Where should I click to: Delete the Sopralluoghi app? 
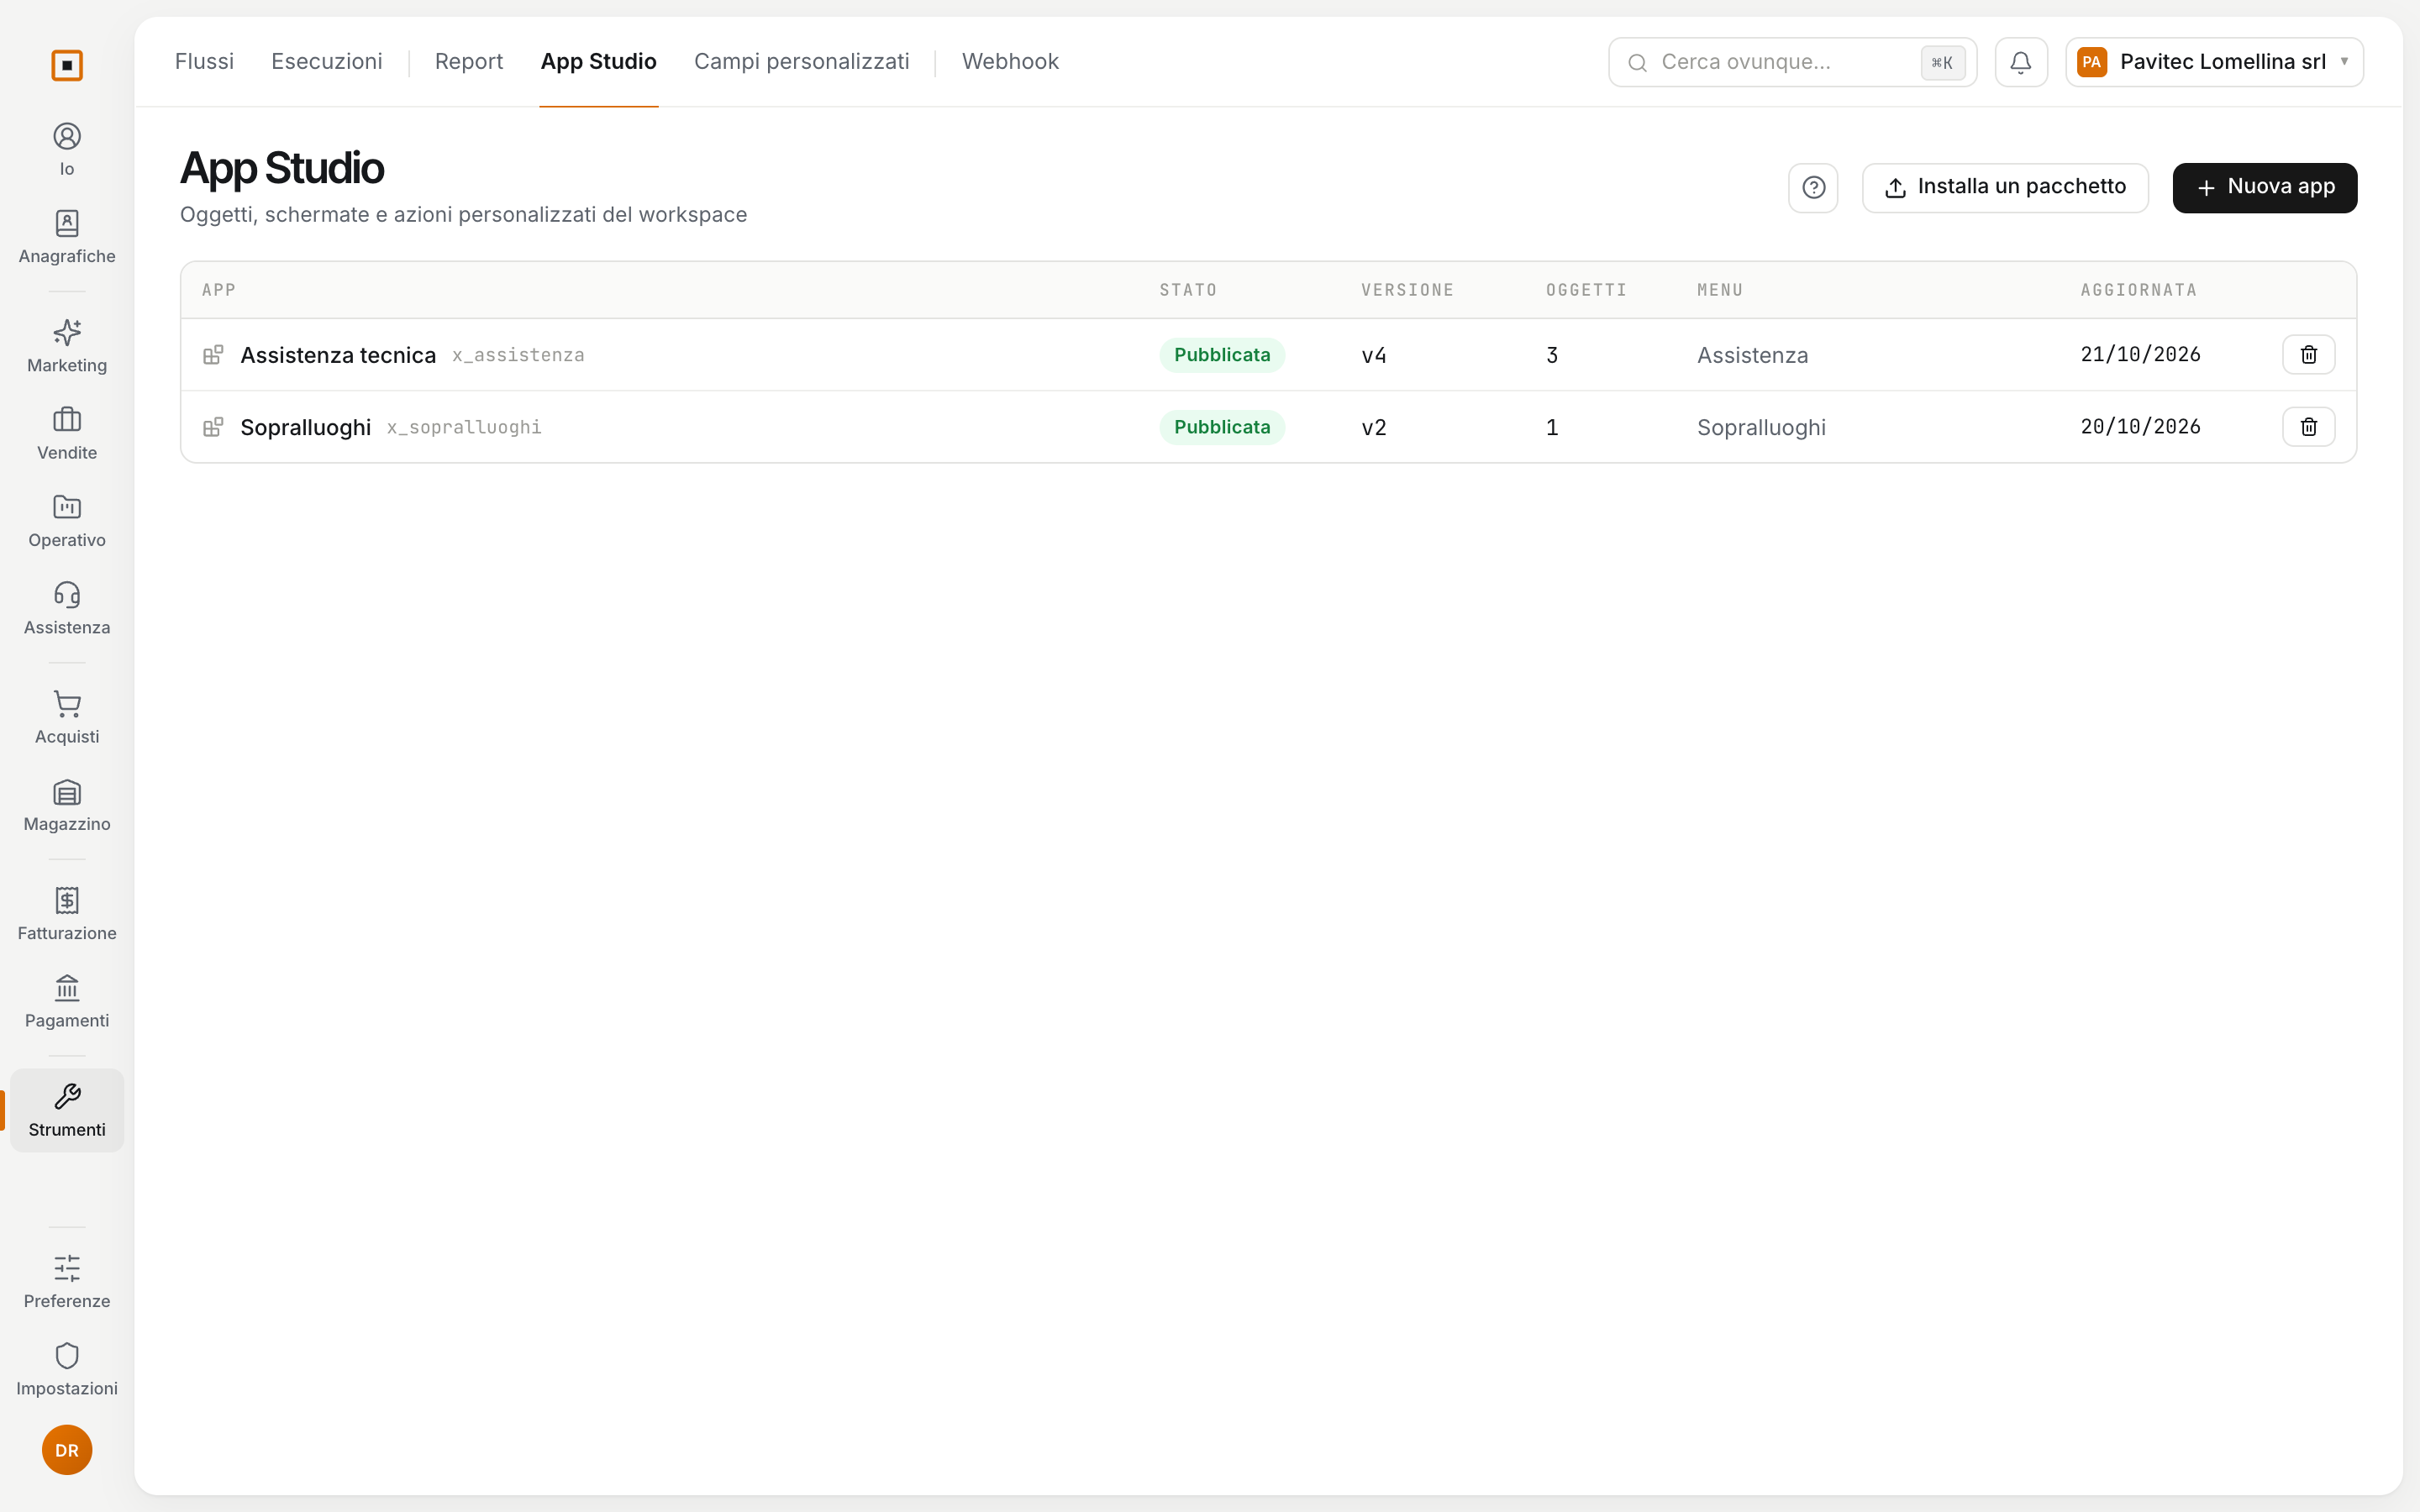click(2308, 427)
